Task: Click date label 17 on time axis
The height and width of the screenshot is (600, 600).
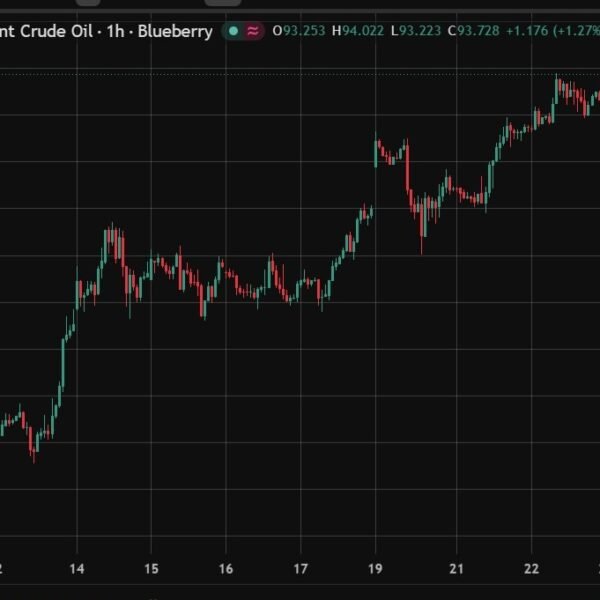Action: coord(300,569)
